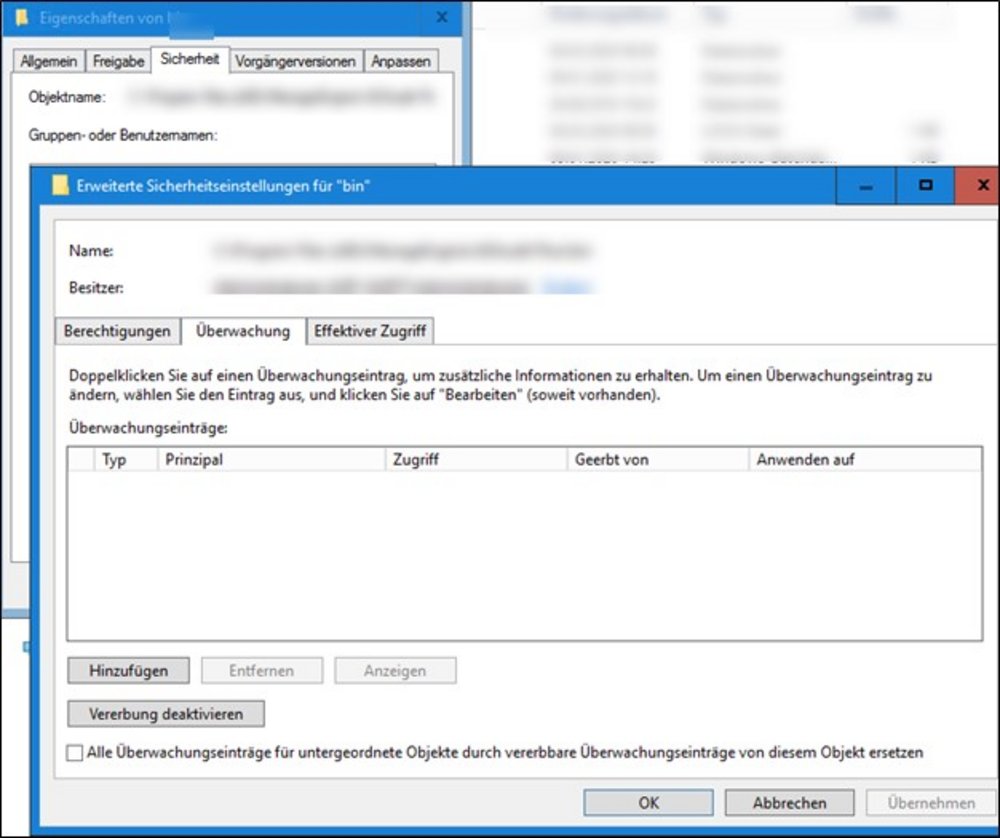Image resolution: width=1000 pixels, height=838 pixels.
Task: Switch to the Berechtigungen tab
Action: (118, 331)
